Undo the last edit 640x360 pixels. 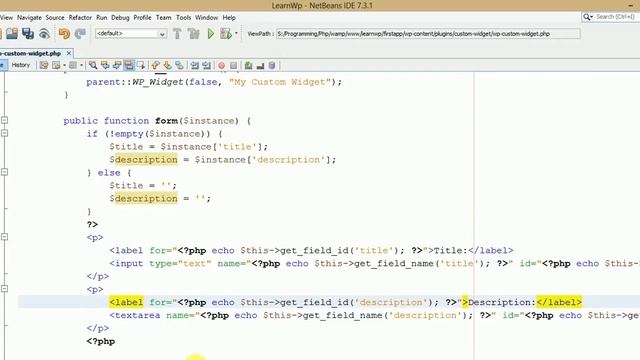click(64, 33)
